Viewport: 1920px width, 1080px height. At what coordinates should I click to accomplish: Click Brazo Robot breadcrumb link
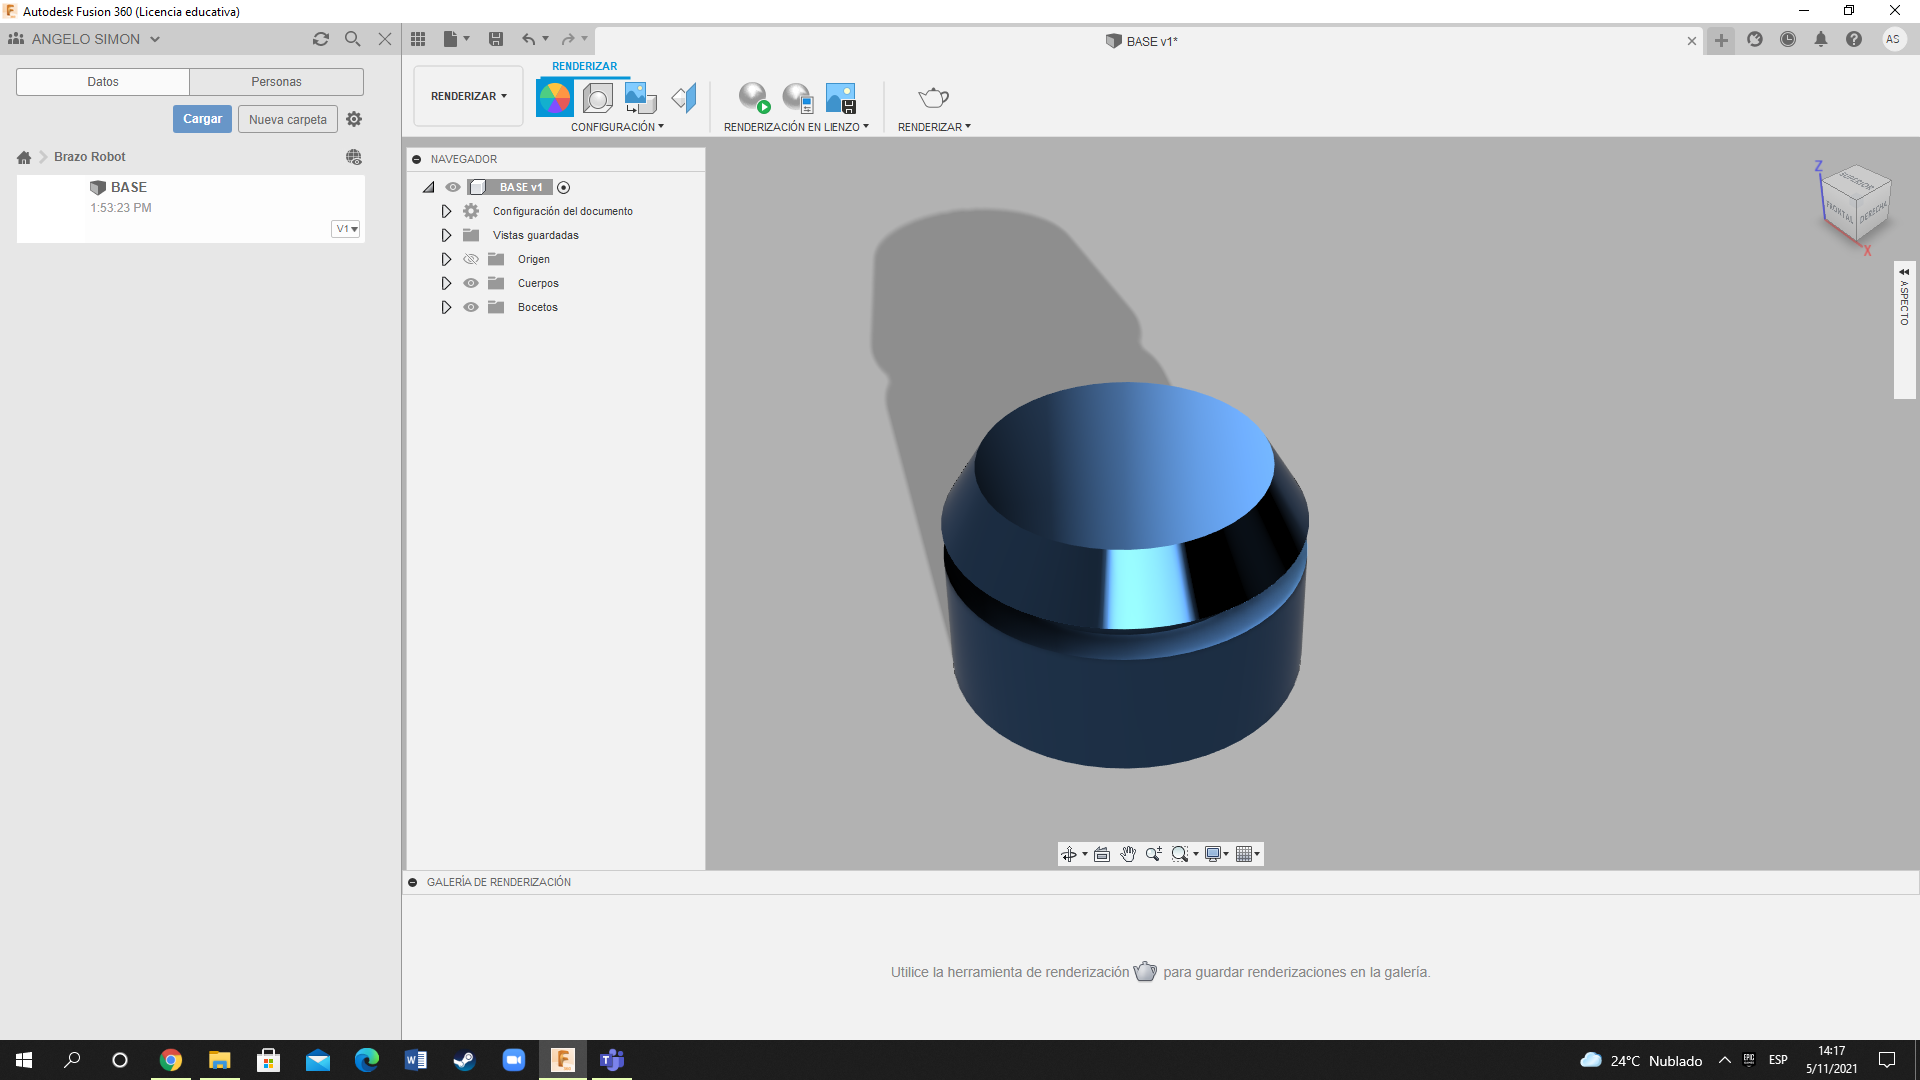(x=90, y=157)
